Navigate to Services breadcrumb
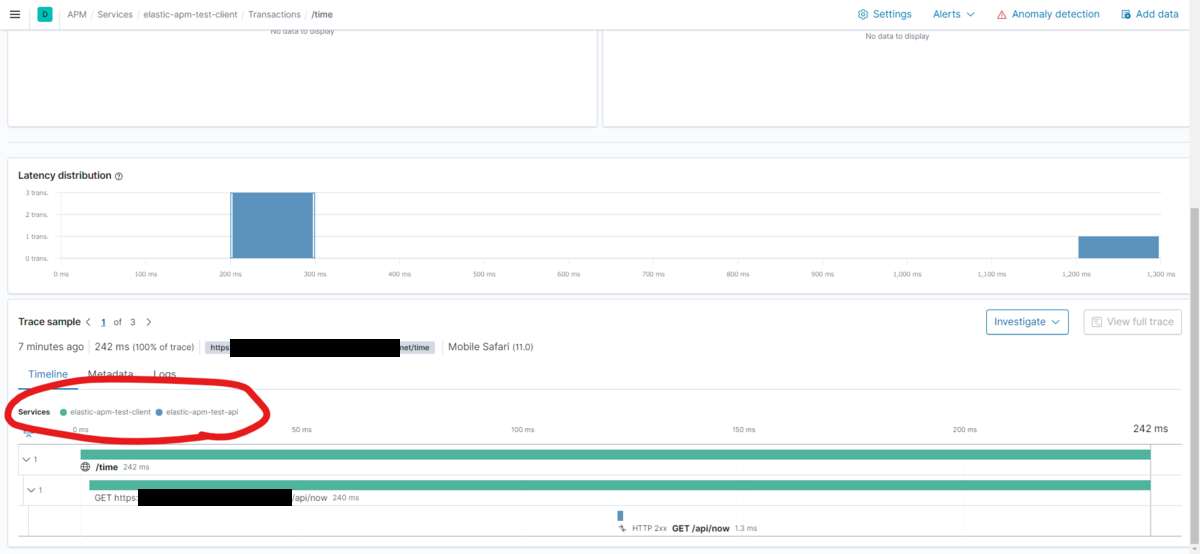This screenshot has height=554, width=1200. (115, 15)
